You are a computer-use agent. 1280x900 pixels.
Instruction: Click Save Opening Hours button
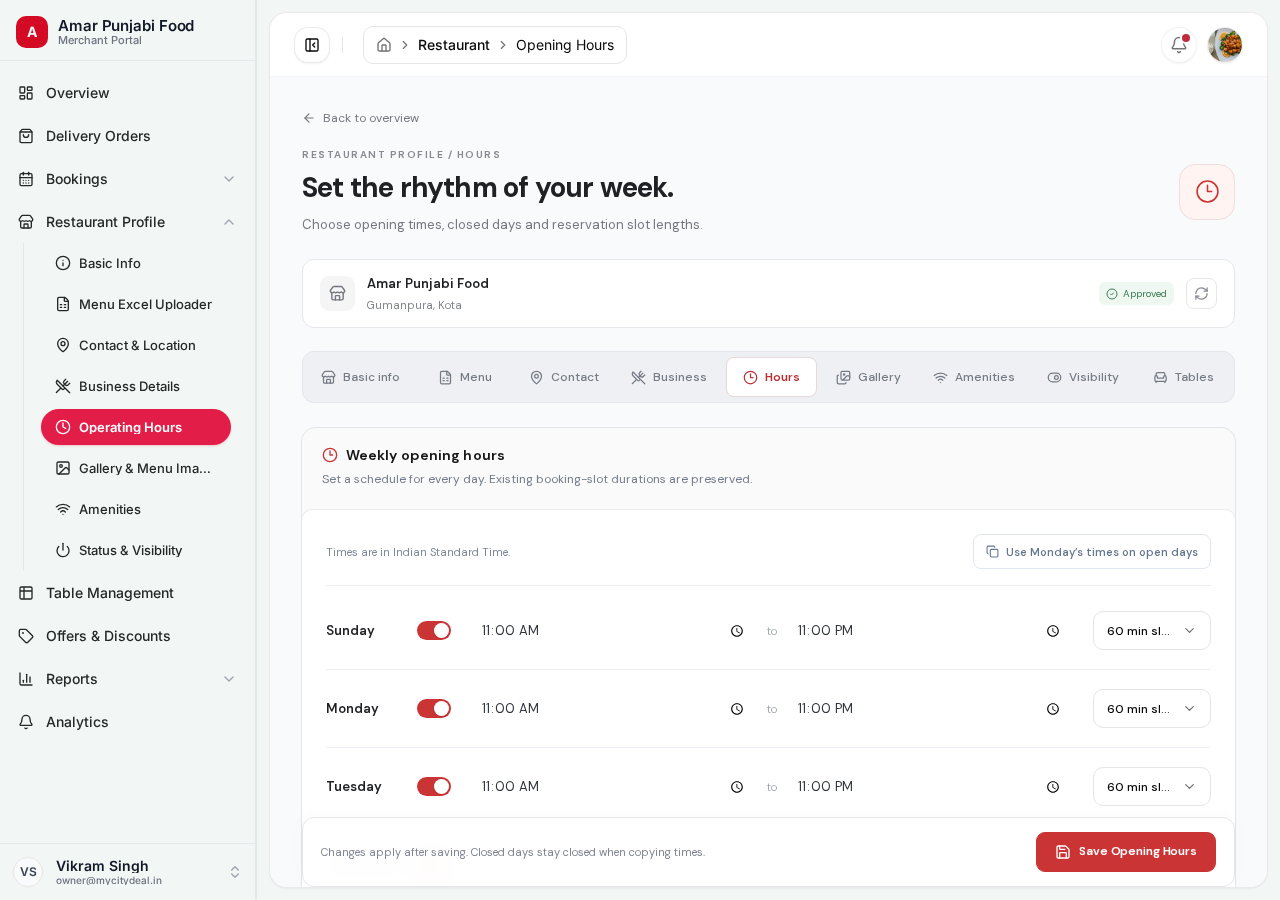pos(1126,852)
